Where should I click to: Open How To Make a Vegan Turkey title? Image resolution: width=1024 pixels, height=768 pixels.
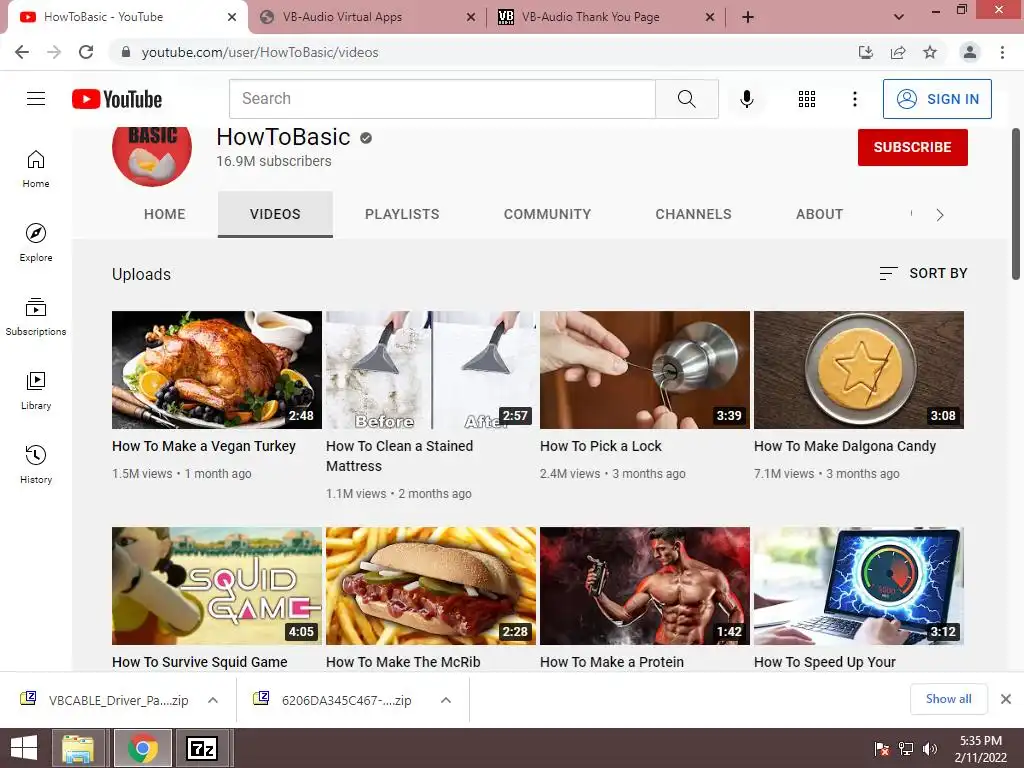coord(204,446)
